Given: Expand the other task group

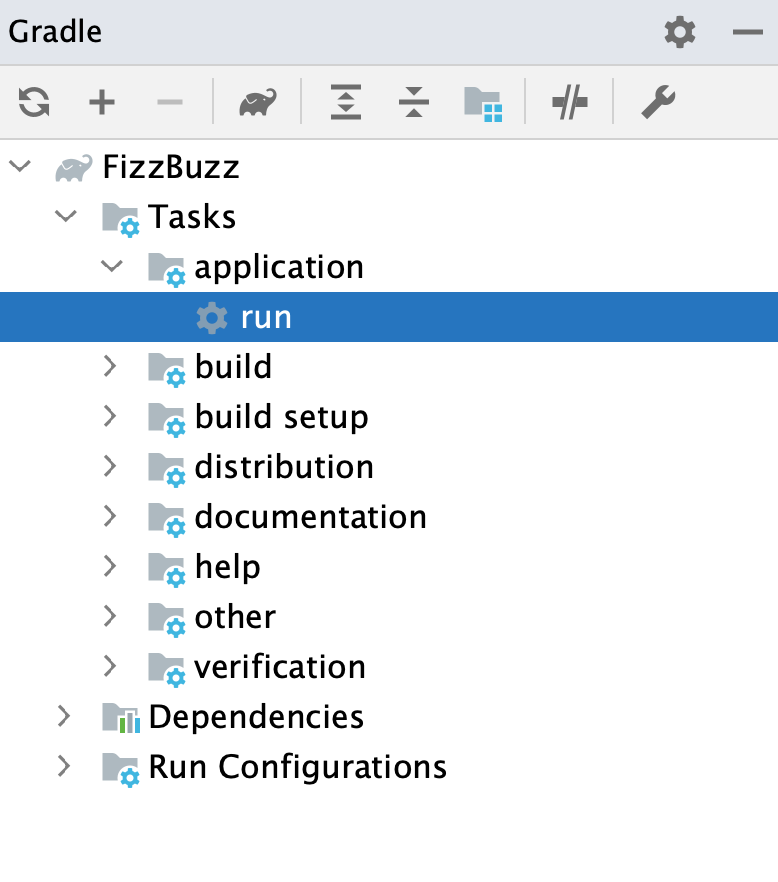Looking at the screenshot, I should tap(110, 616).
